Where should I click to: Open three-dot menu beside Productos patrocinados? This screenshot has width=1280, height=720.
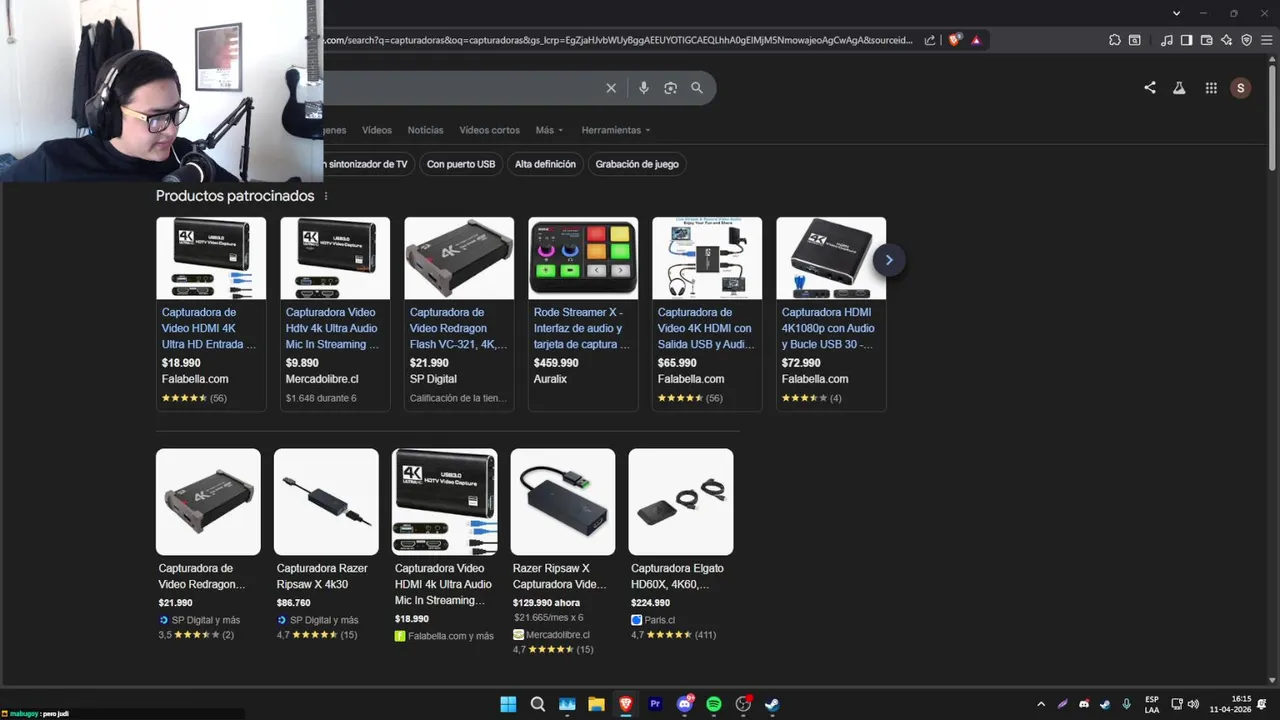[326, 196]
